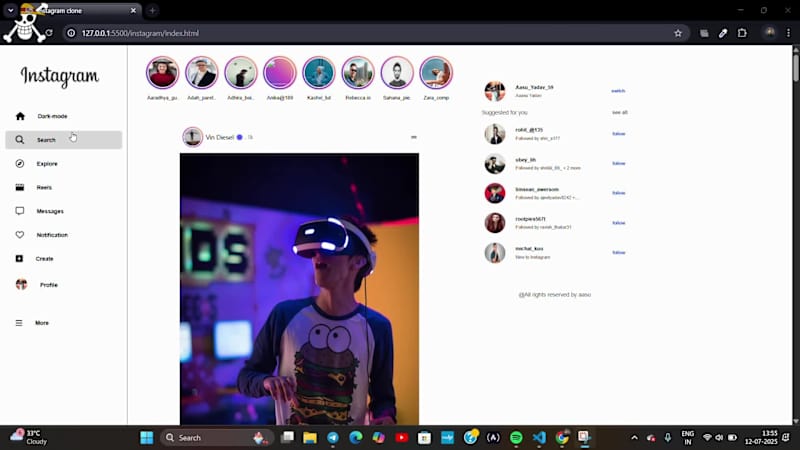Viewport: 800px width, 450px height.
Task: Open File Explorer from taskbar
Action: point(310,438)
